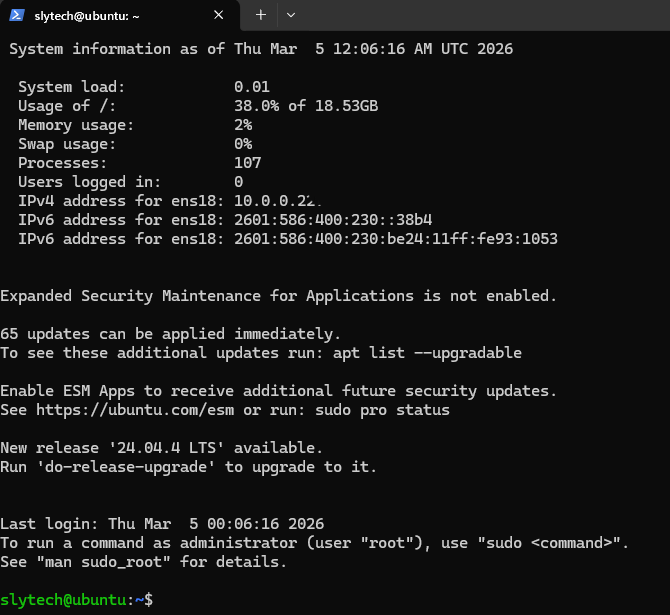Click the 'Last login' timestamp line

point(162,524)
